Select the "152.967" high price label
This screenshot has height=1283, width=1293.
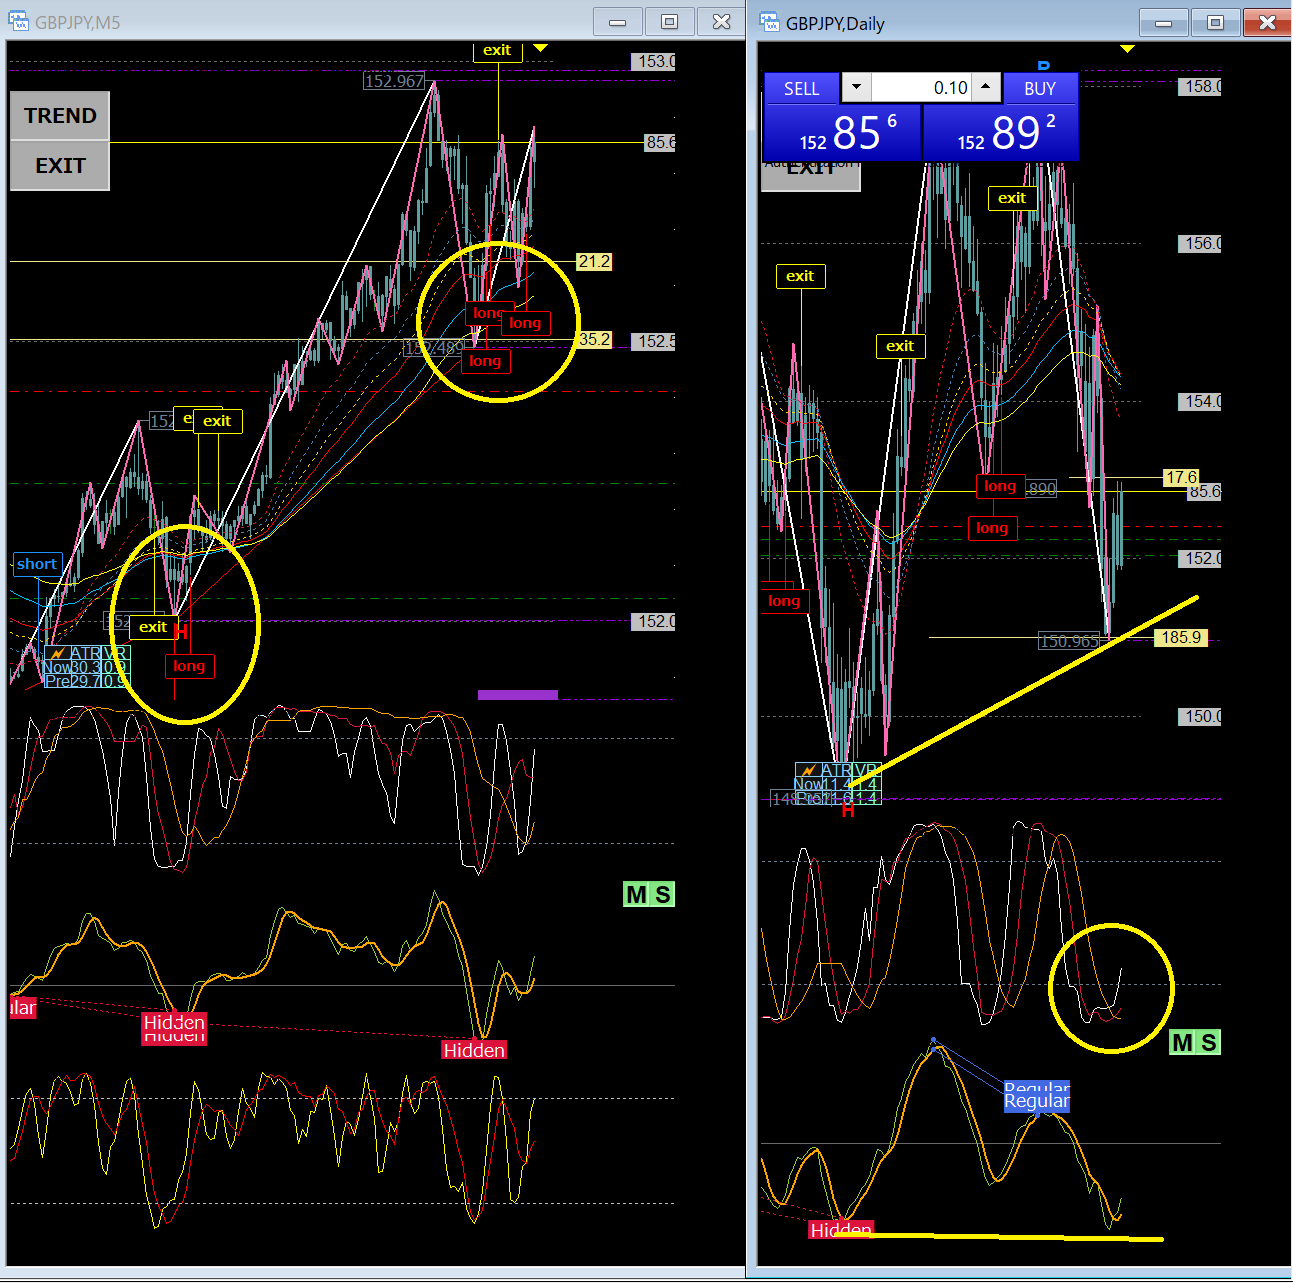394,81
